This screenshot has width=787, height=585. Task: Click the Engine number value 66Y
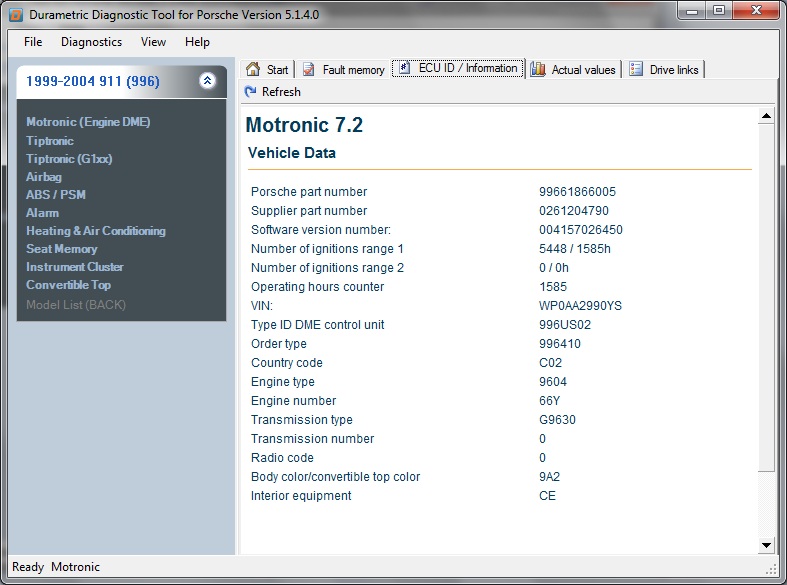coord(550,401)
